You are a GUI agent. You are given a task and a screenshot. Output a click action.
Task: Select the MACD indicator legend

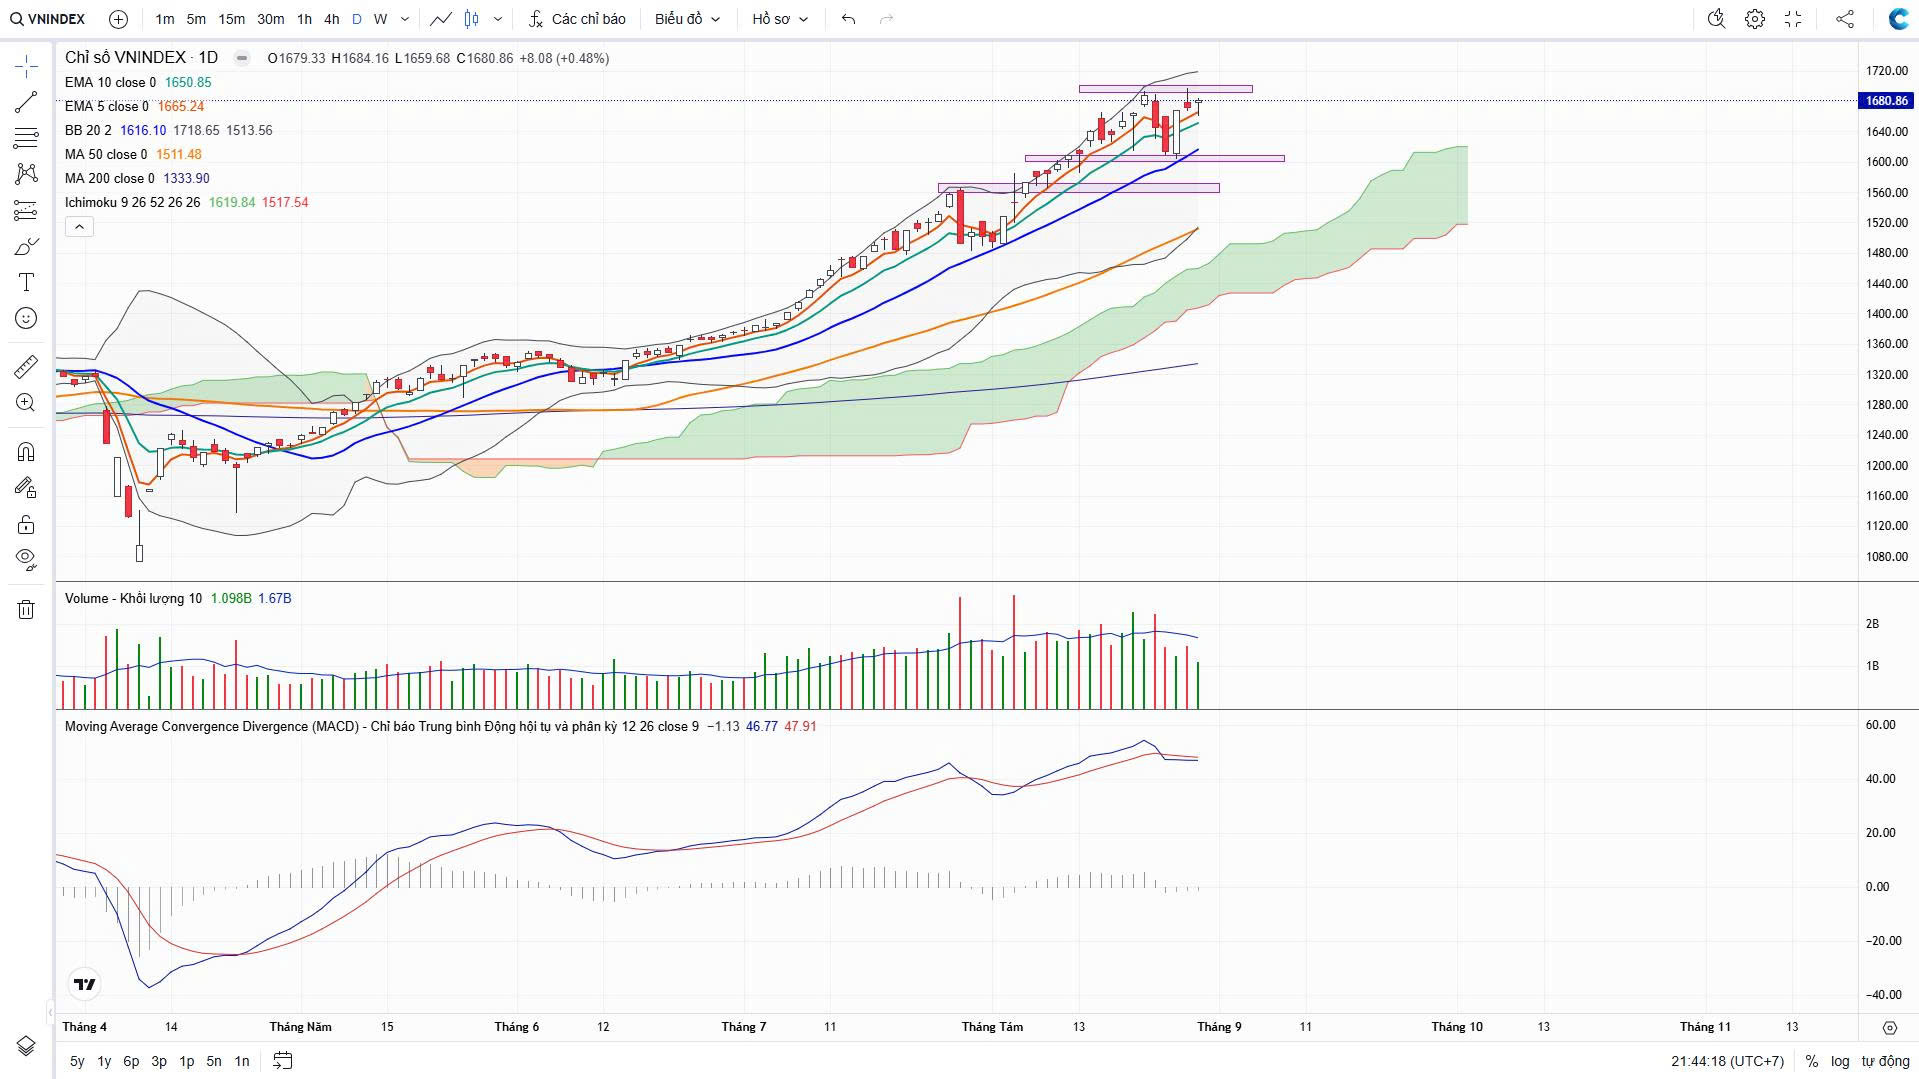point(440,726)
